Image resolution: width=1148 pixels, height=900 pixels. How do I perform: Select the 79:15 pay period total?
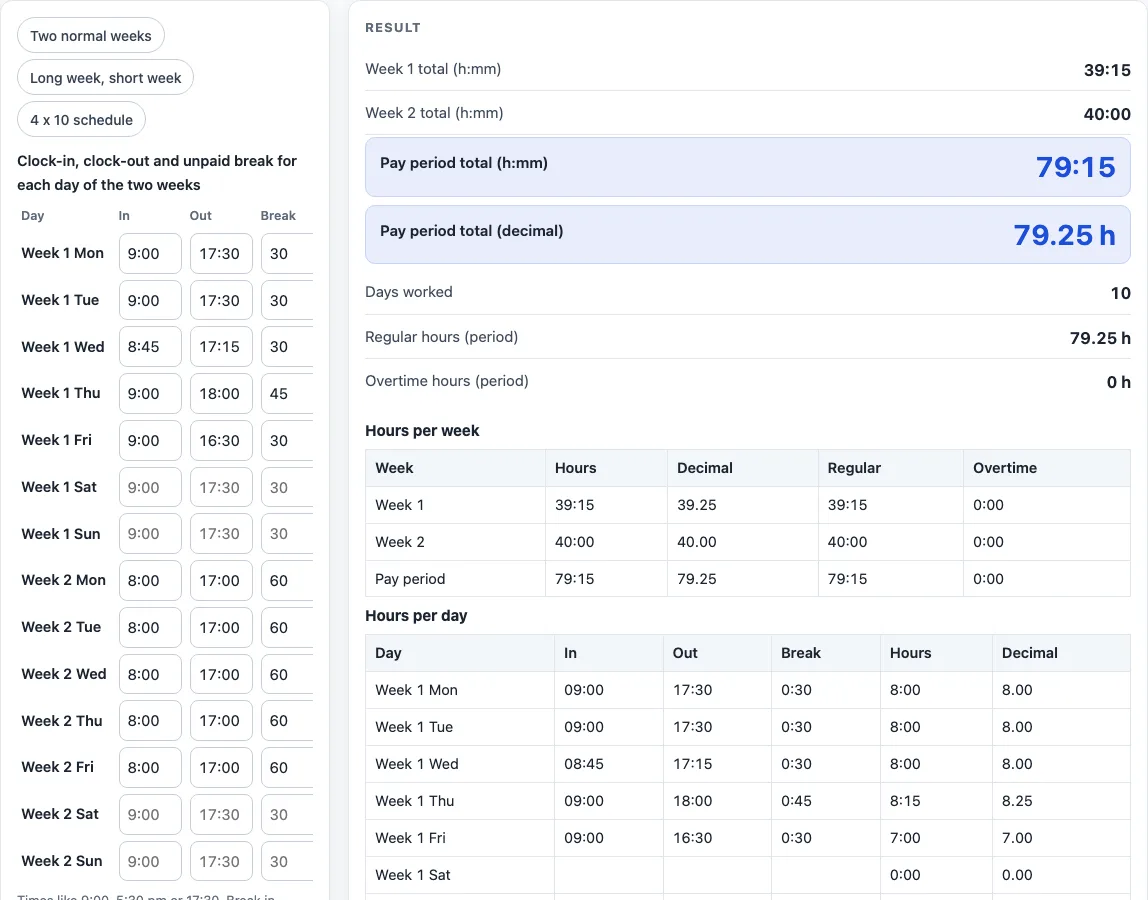(x=1076, y=167)
